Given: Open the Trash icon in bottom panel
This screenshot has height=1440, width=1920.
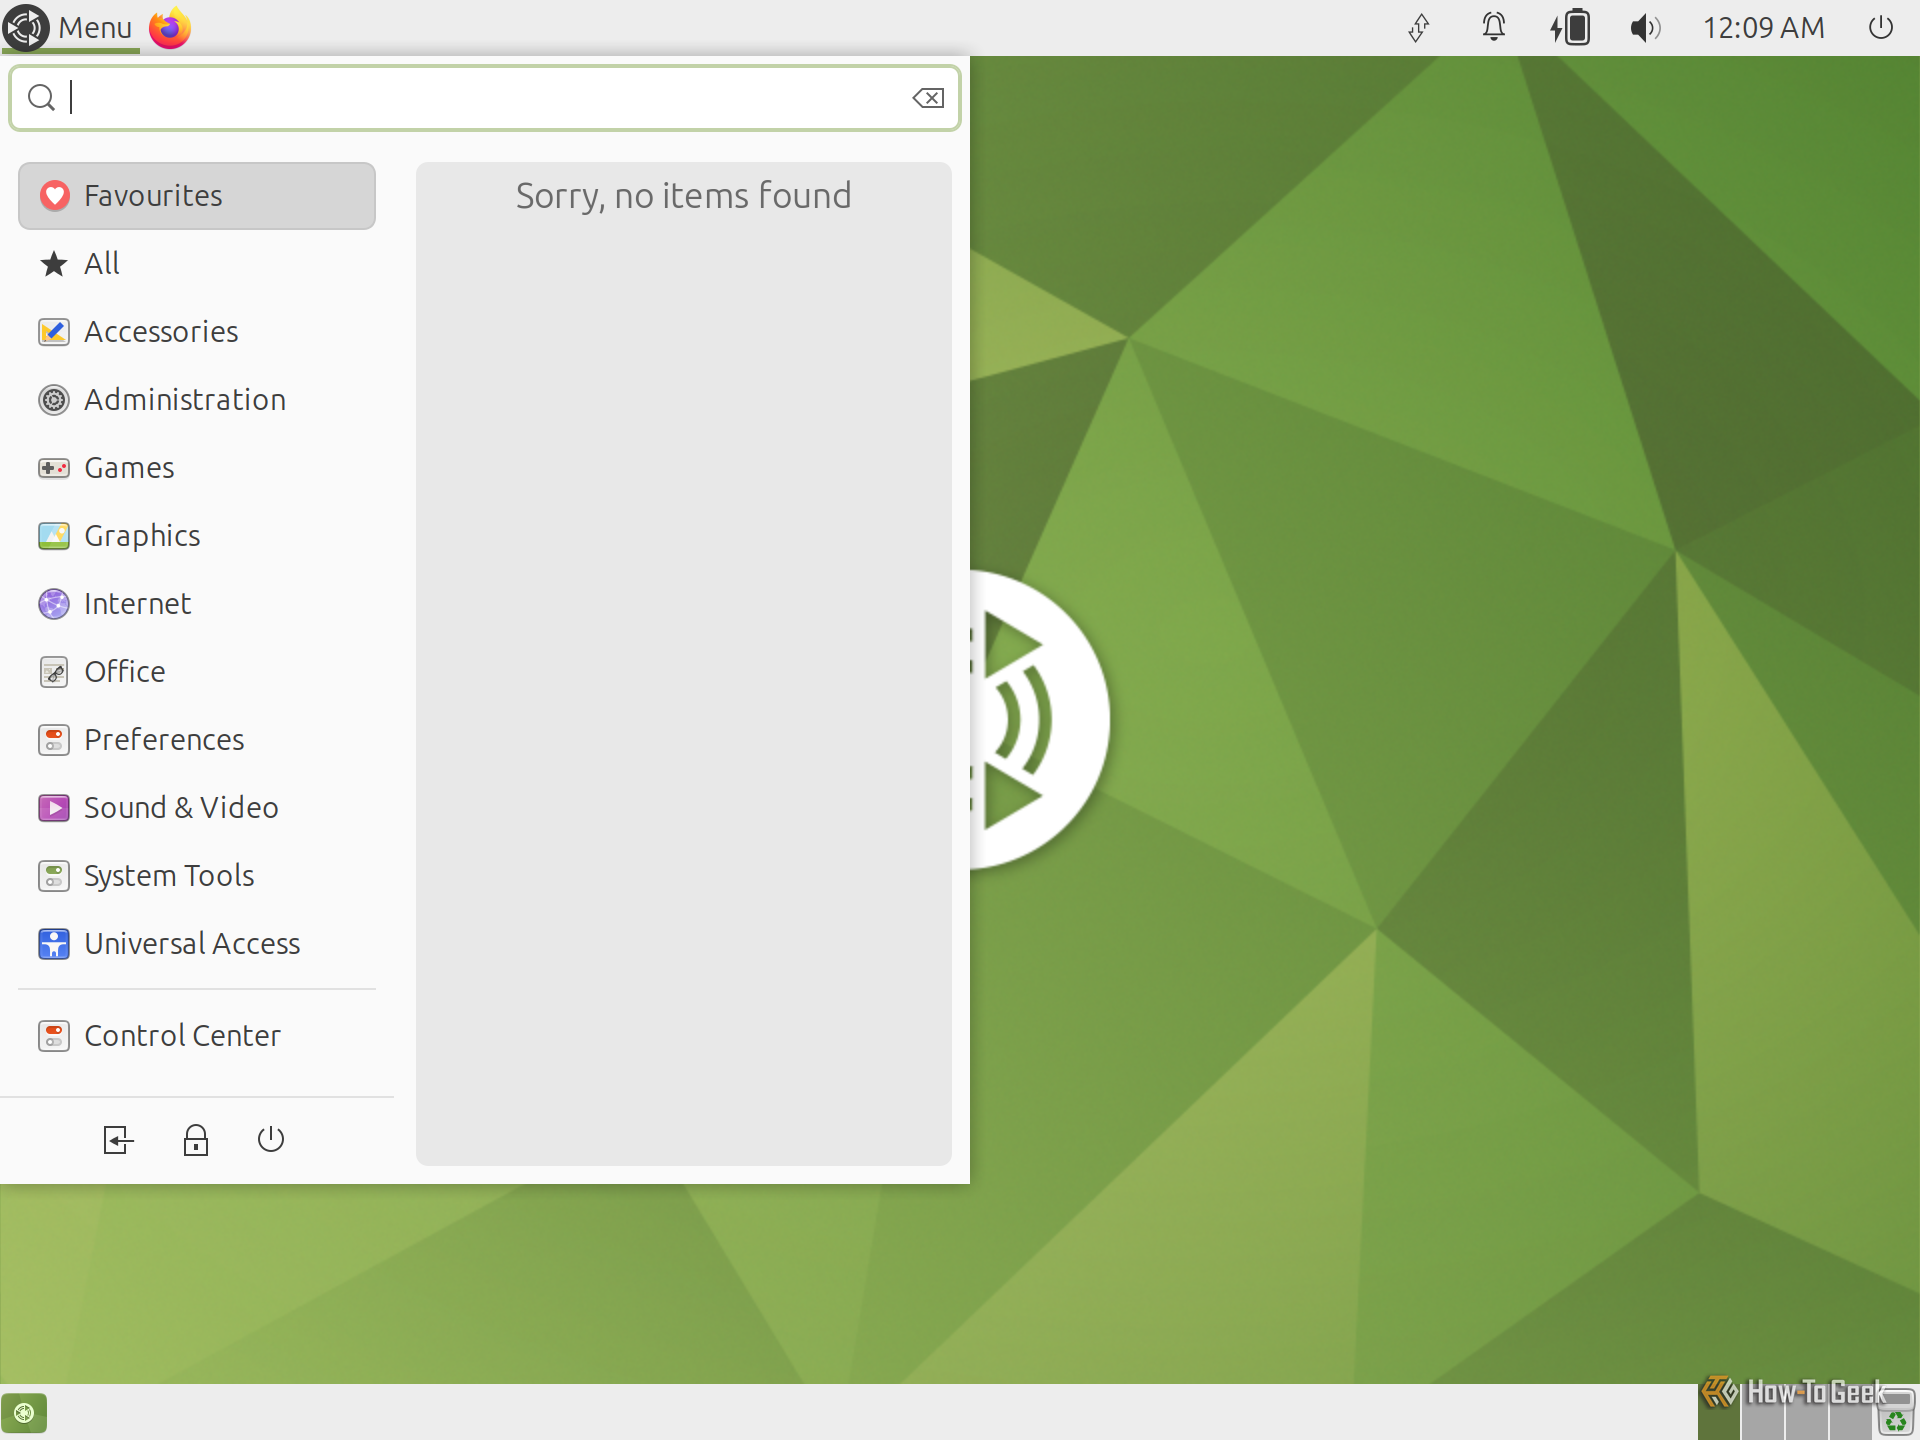Looking at the screenshot, I should click(x=1896, y=1413).
